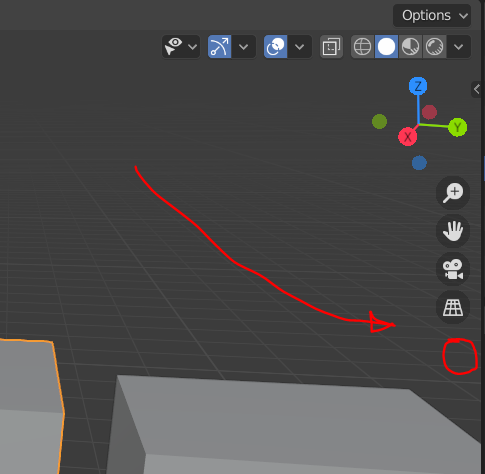The image size is (485, 474).
Task: Select the gray cube in the viewport
Action: [293, 427]
